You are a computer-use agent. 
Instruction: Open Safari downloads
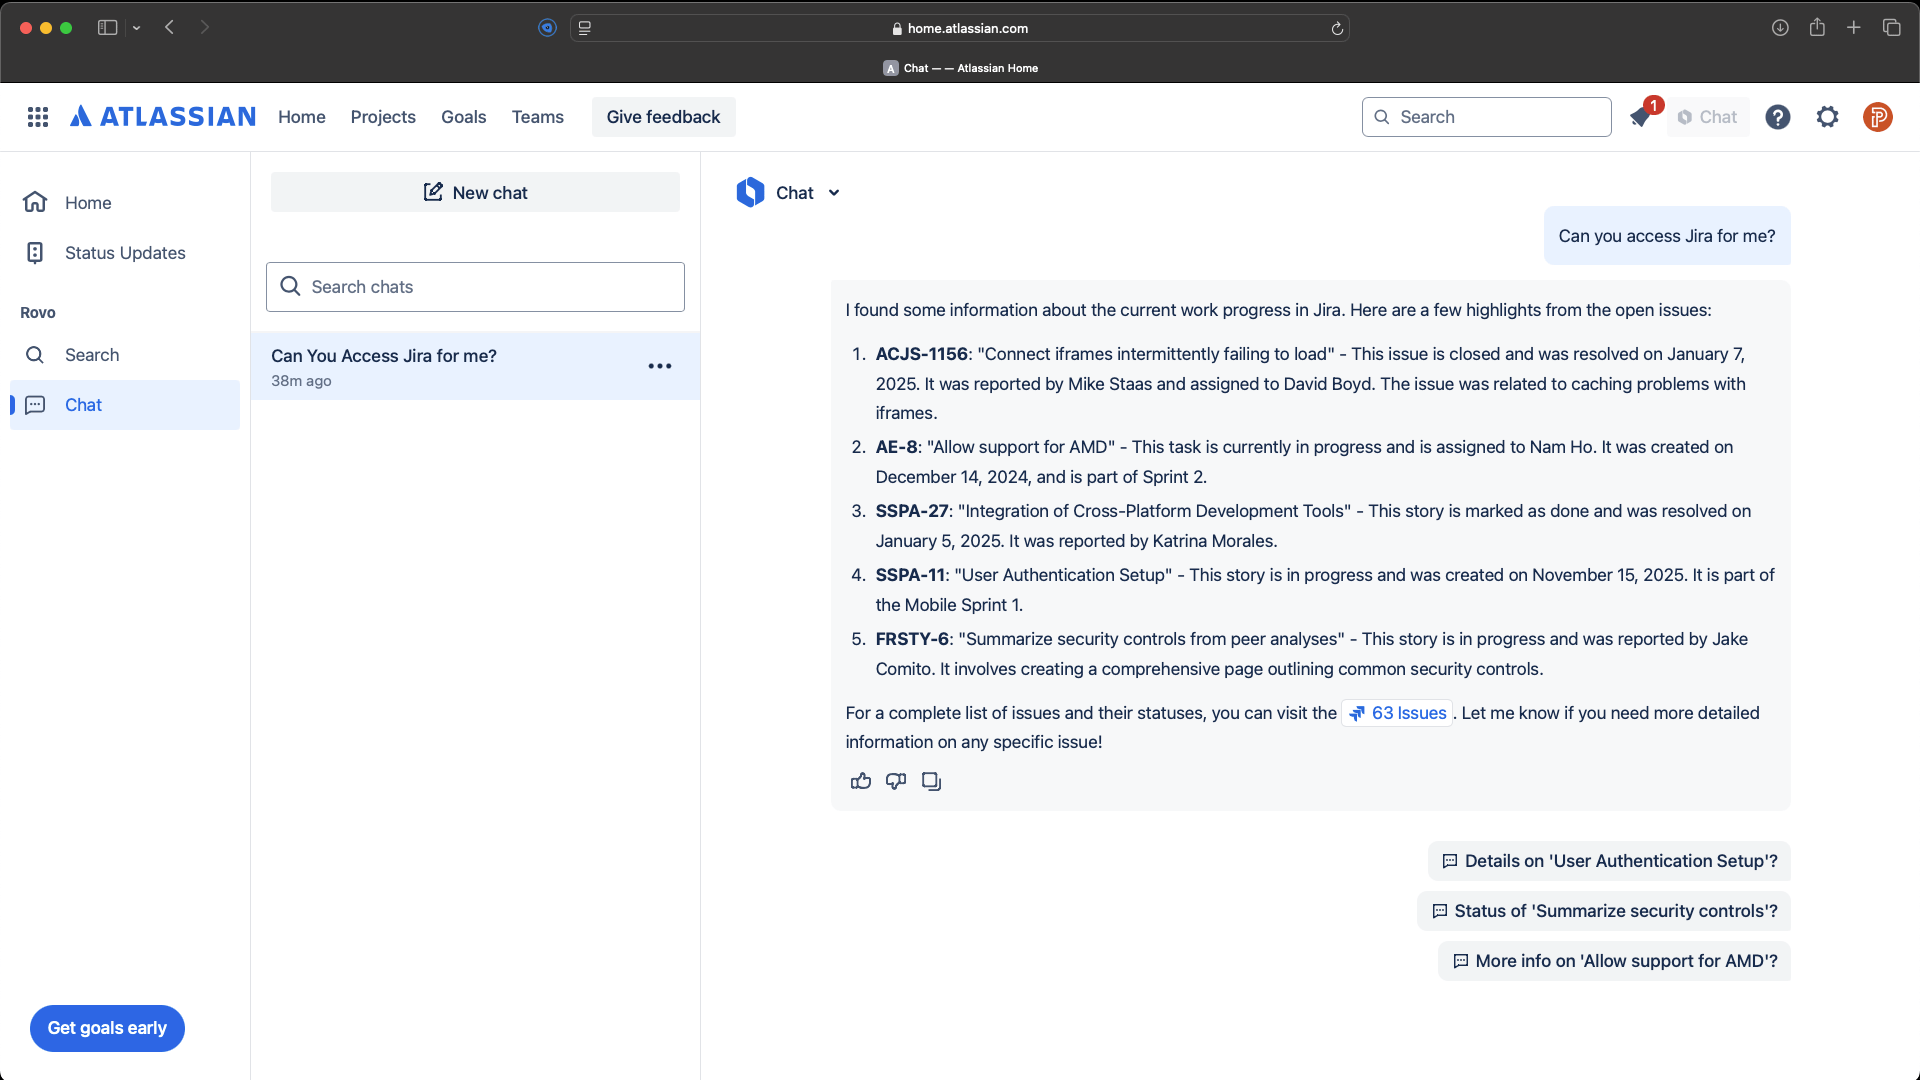pyautogui.click(x=1780, y=28)
